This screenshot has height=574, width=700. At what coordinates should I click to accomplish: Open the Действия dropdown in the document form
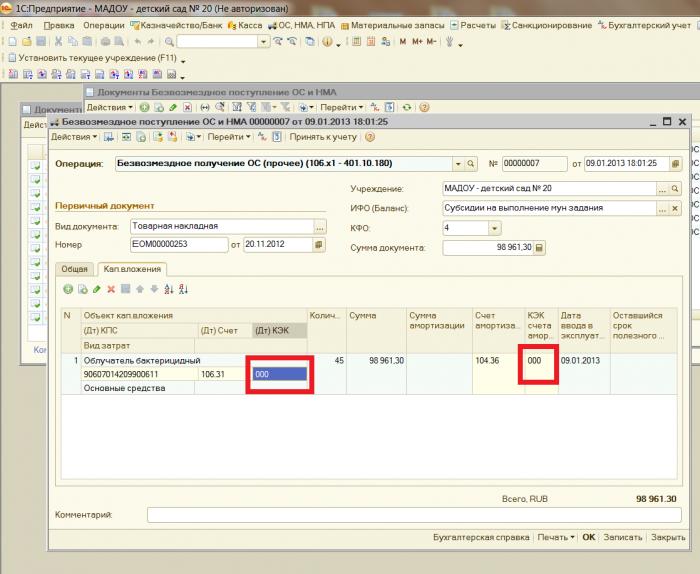74,137
